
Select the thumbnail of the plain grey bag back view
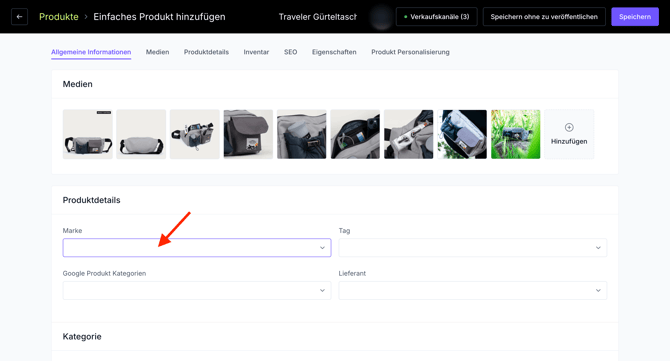click(141, 134)
